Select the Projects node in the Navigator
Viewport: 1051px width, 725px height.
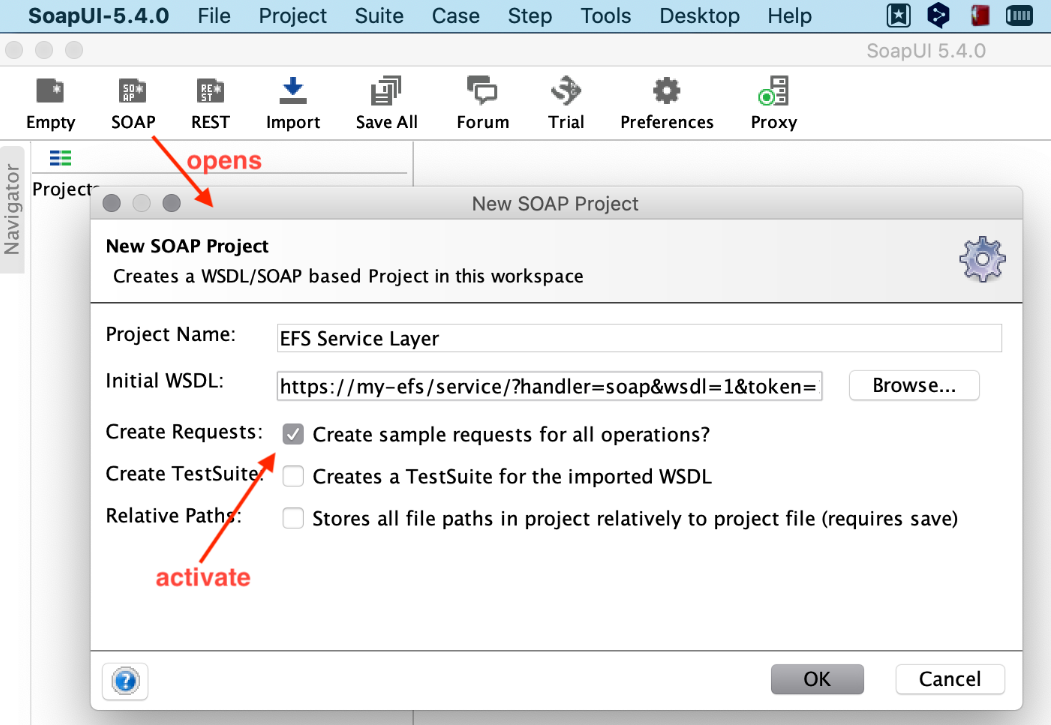[x=66, y=189]
